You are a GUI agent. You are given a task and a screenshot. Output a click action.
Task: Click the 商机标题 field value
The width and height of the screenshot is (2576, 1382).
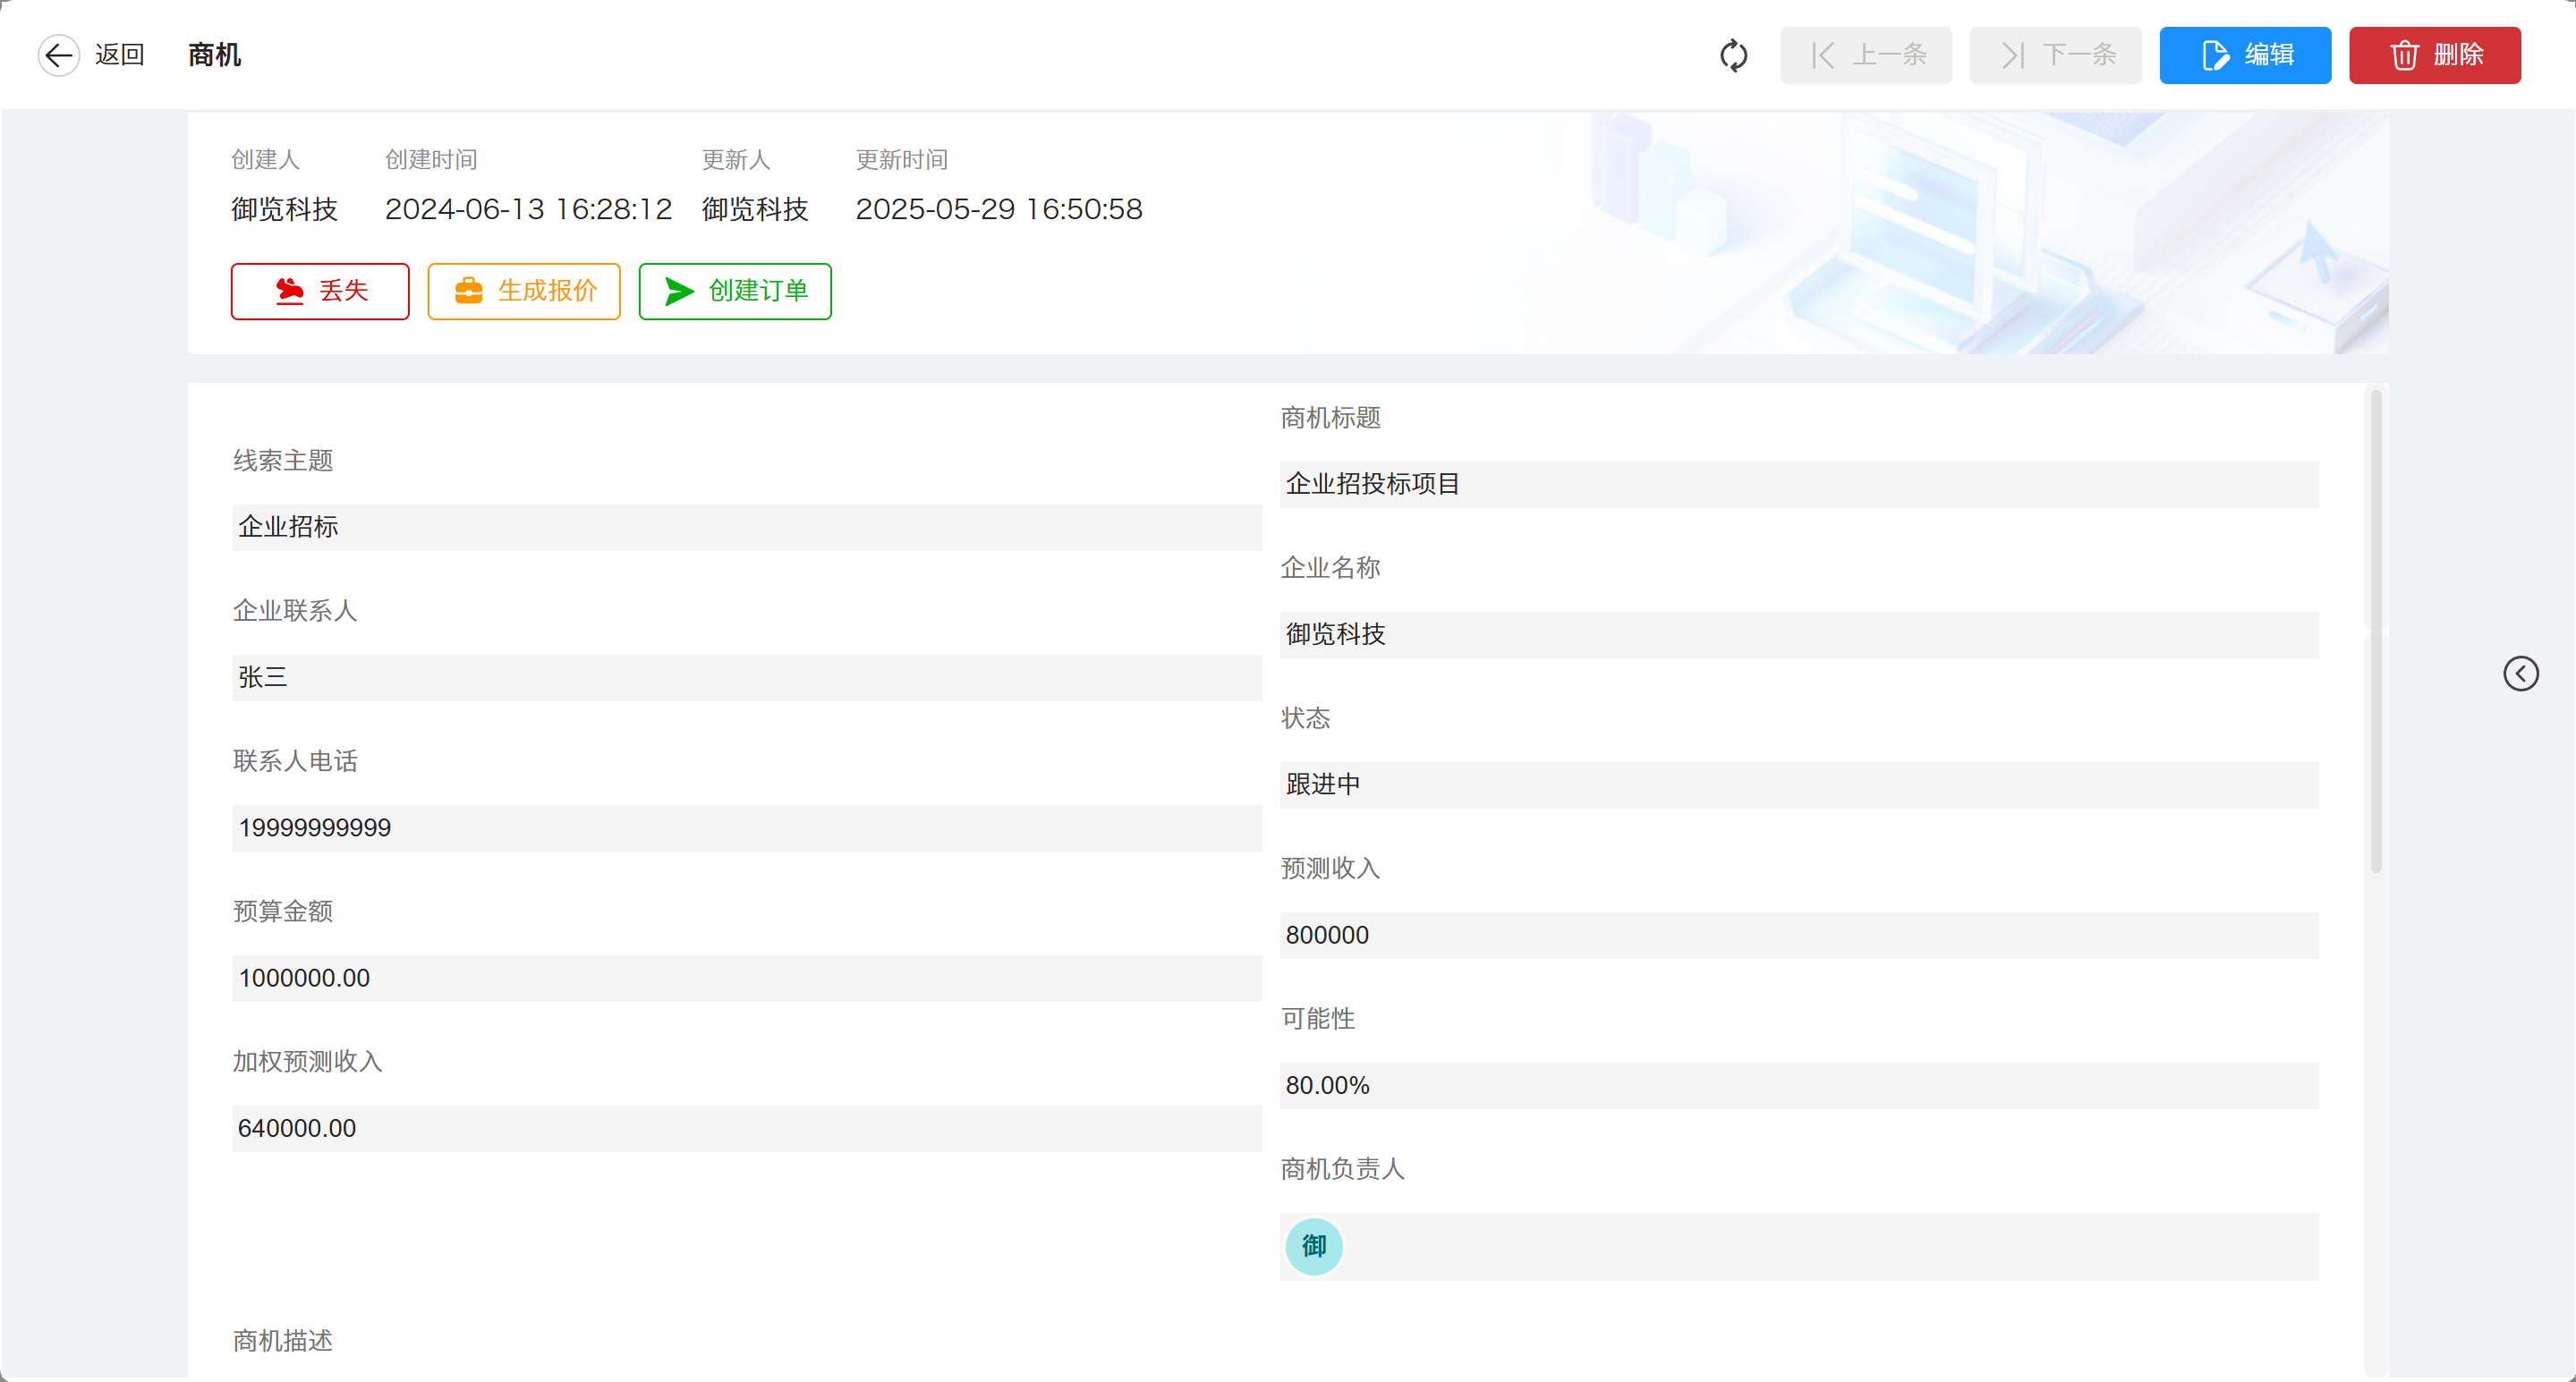(x=1798, y=484)
